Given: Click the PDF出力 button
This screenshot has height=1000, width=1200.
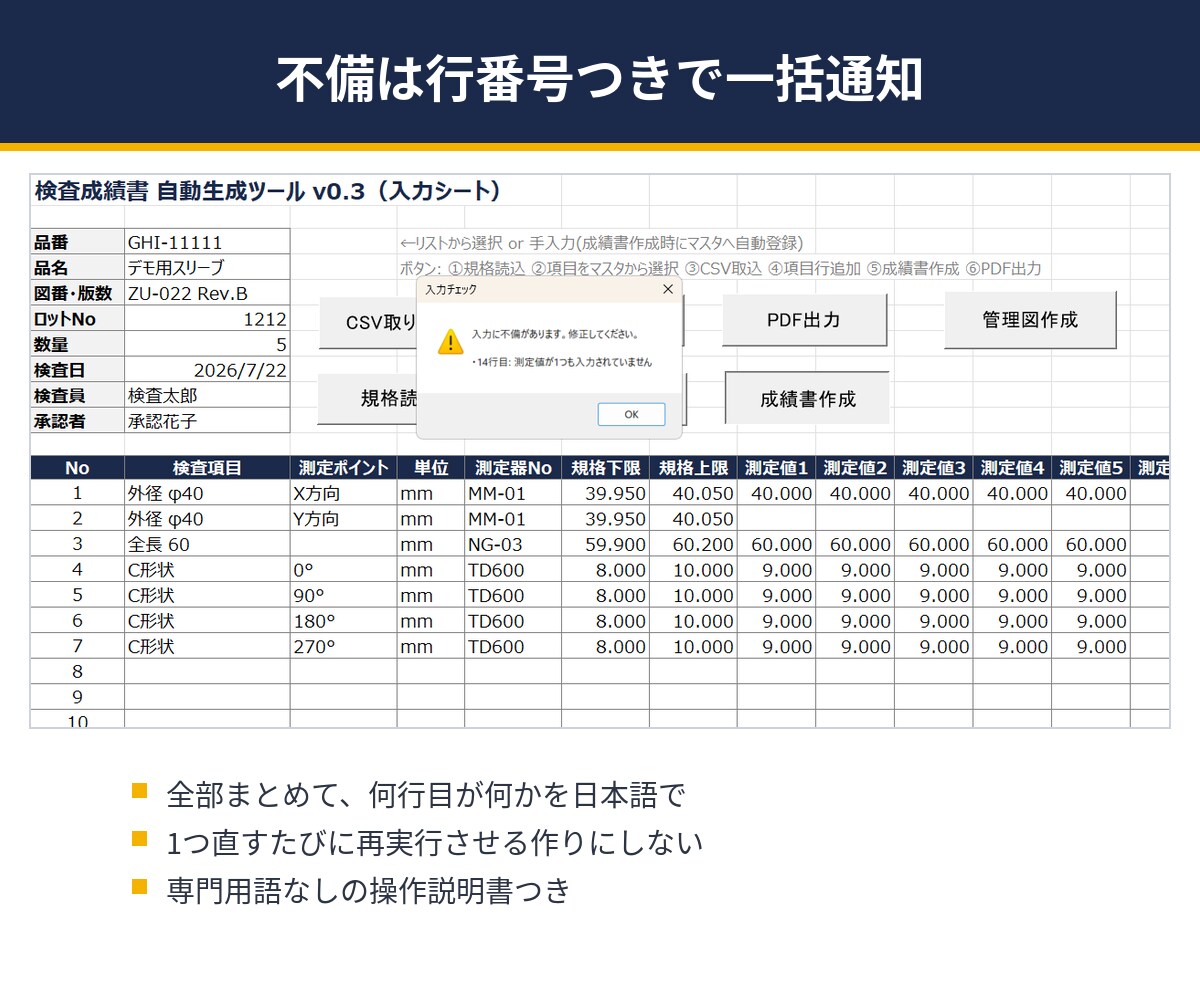Looking at the screenshot, I should point(804,320).
